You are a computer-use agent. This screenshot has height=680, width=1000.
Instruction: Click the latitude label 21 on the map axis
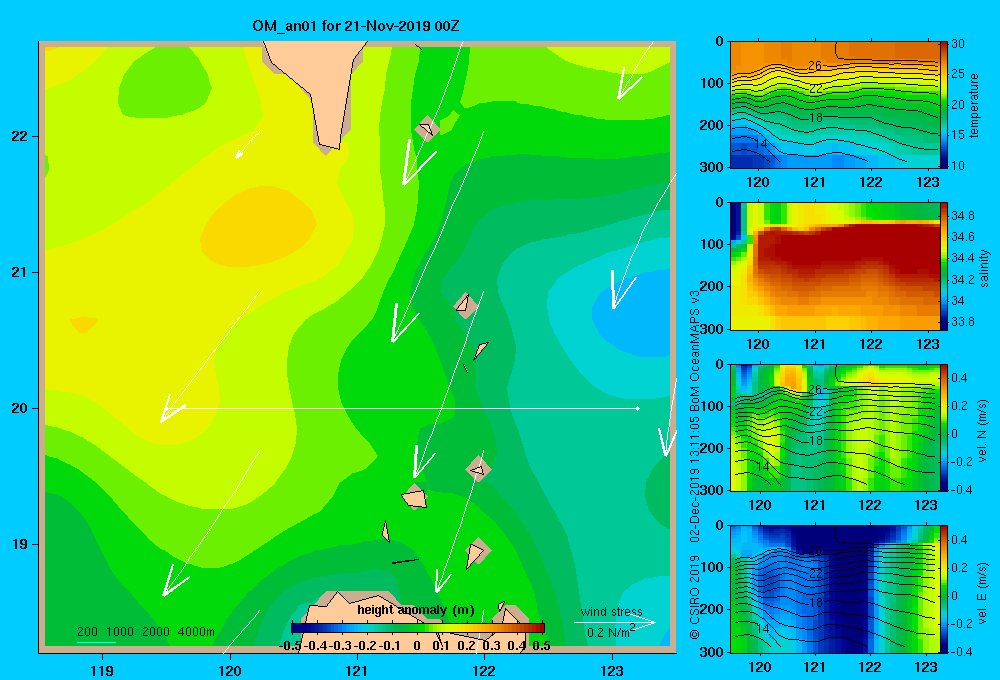[x=20, y=272]
